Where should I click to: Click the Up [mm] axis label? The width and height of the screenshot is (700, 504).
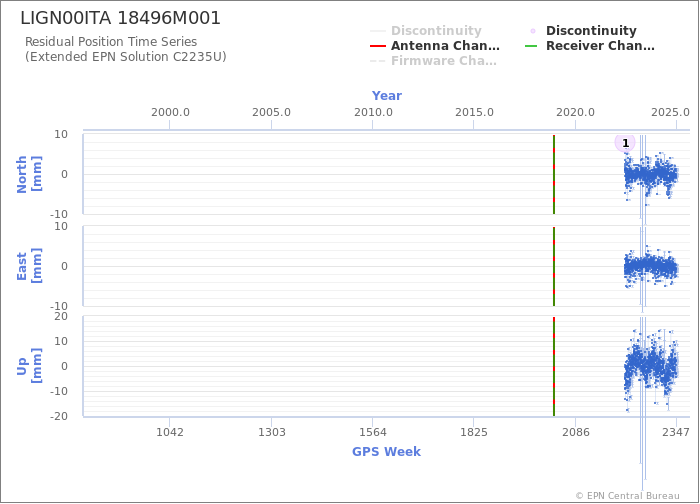(x=29, y=367)
